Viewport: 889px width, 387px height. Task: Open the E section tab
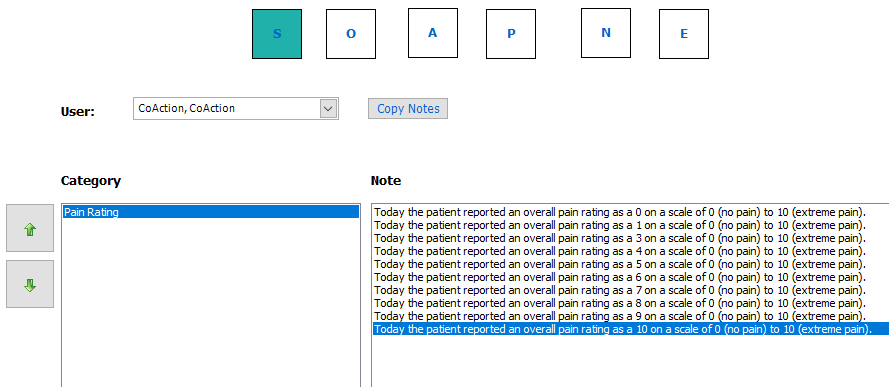684,34
